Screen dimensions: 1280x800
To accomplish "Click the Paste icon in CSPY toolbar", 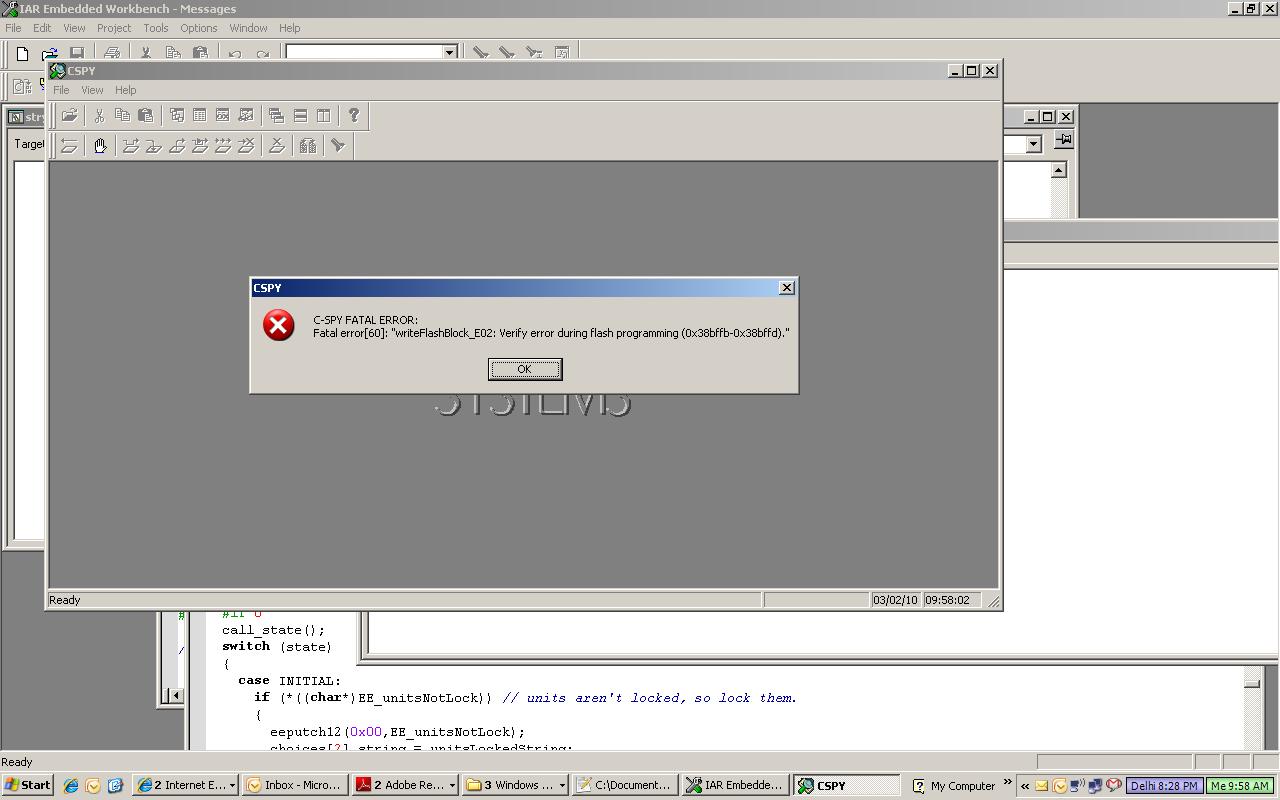I will [145, 116].
